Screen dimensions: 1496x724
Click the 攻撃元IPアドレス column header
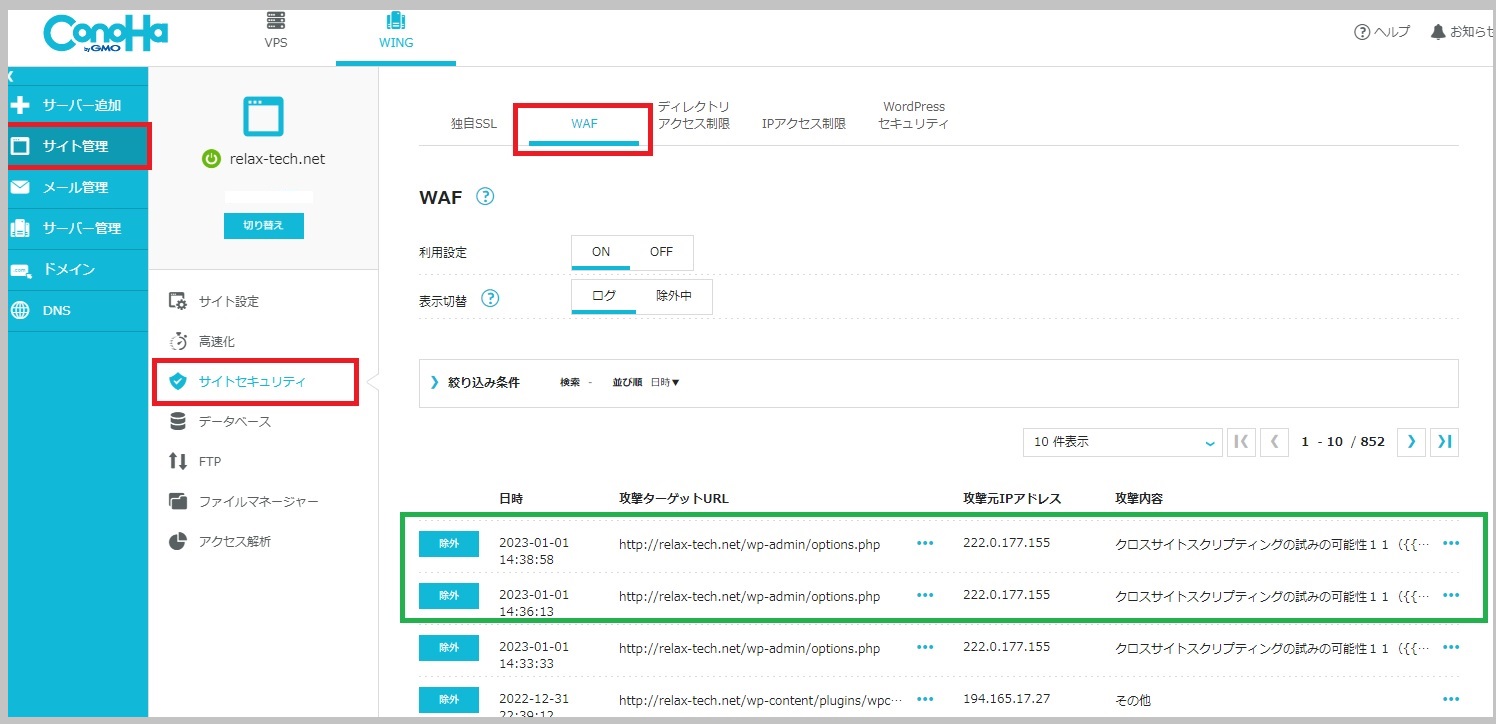[x=1012, y=498]
